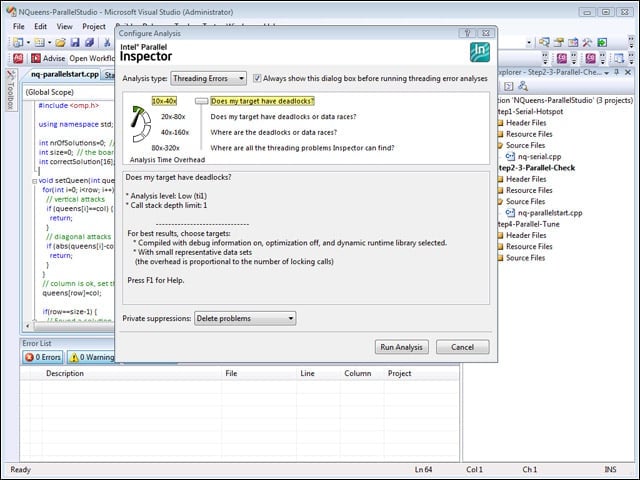The image size is (640, 480).
Task: Select nq-parallelstart.cpp in Solution Explorer
Action: click(x=550, y=213)
